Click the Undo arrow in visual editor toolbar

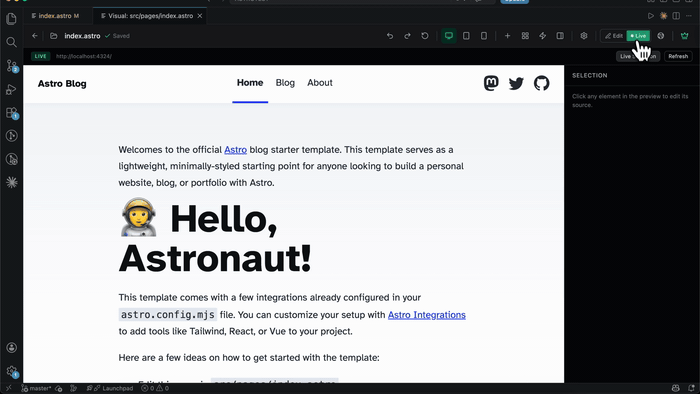[x=390, y=36]
